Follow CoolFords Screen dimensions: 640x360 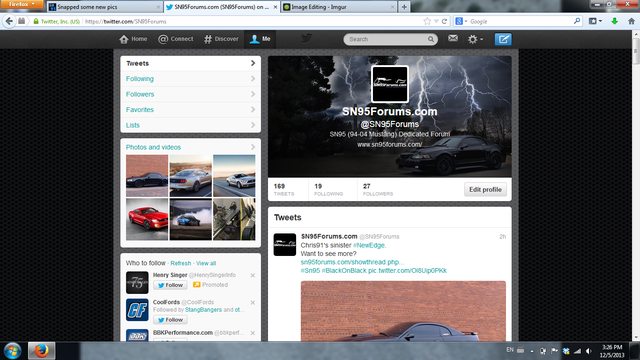pyautogui.click(x=170, y=320)
